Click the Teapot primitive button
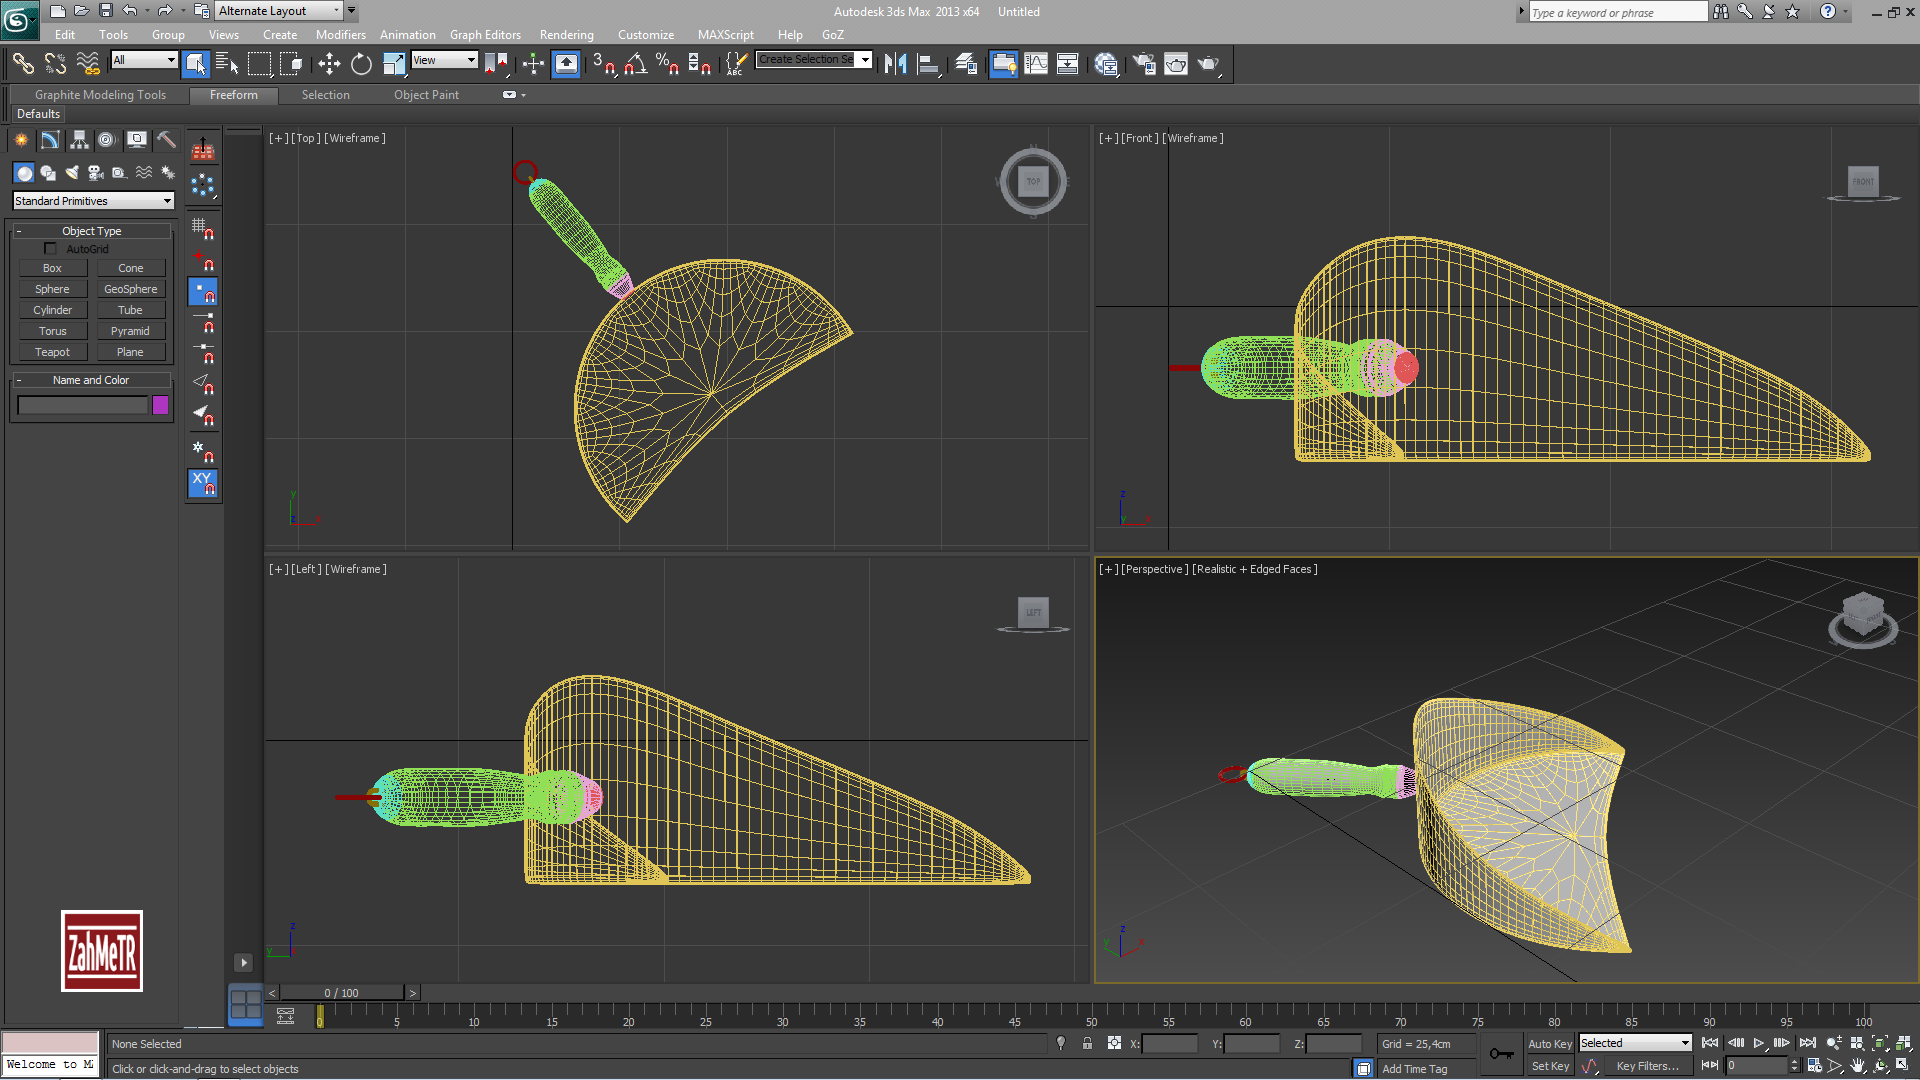1920x1080 pixels. [x=52, y=352]
